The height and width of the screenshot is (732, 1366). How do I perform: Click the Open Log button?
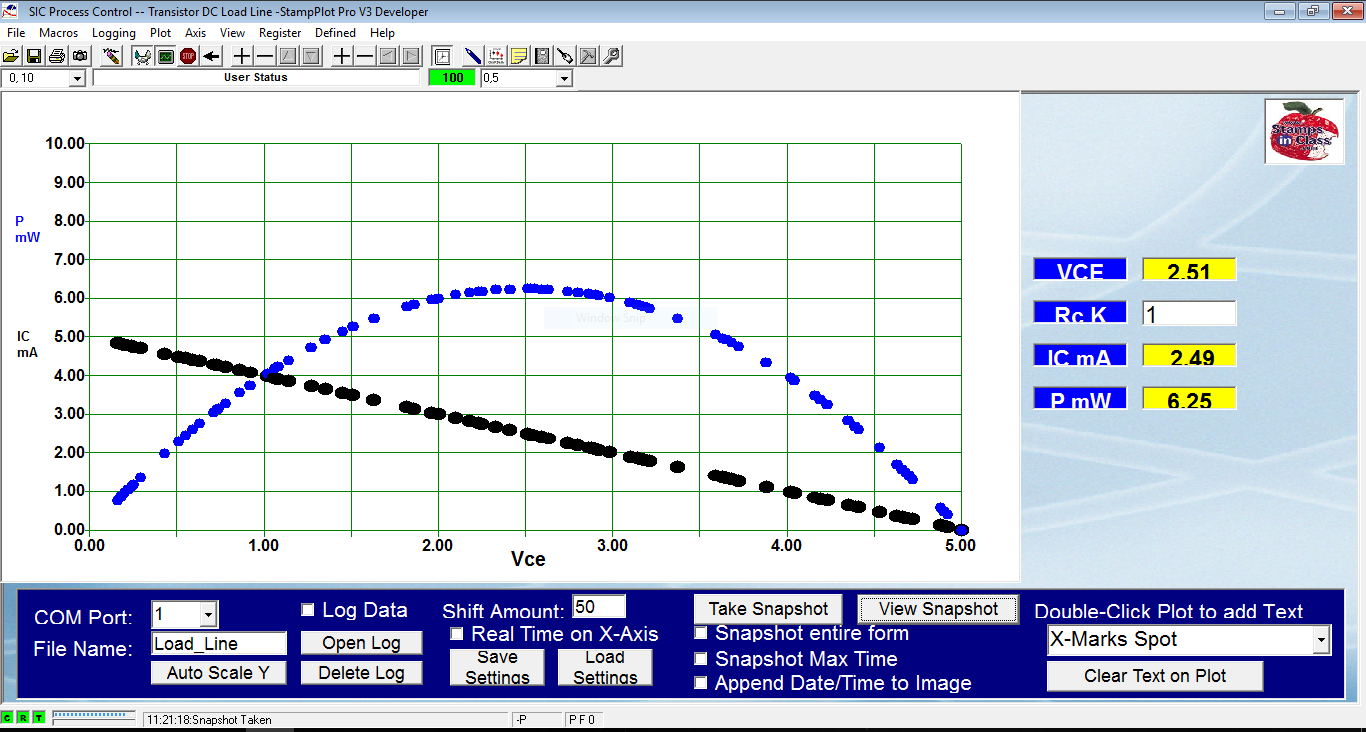pos(362,643)
